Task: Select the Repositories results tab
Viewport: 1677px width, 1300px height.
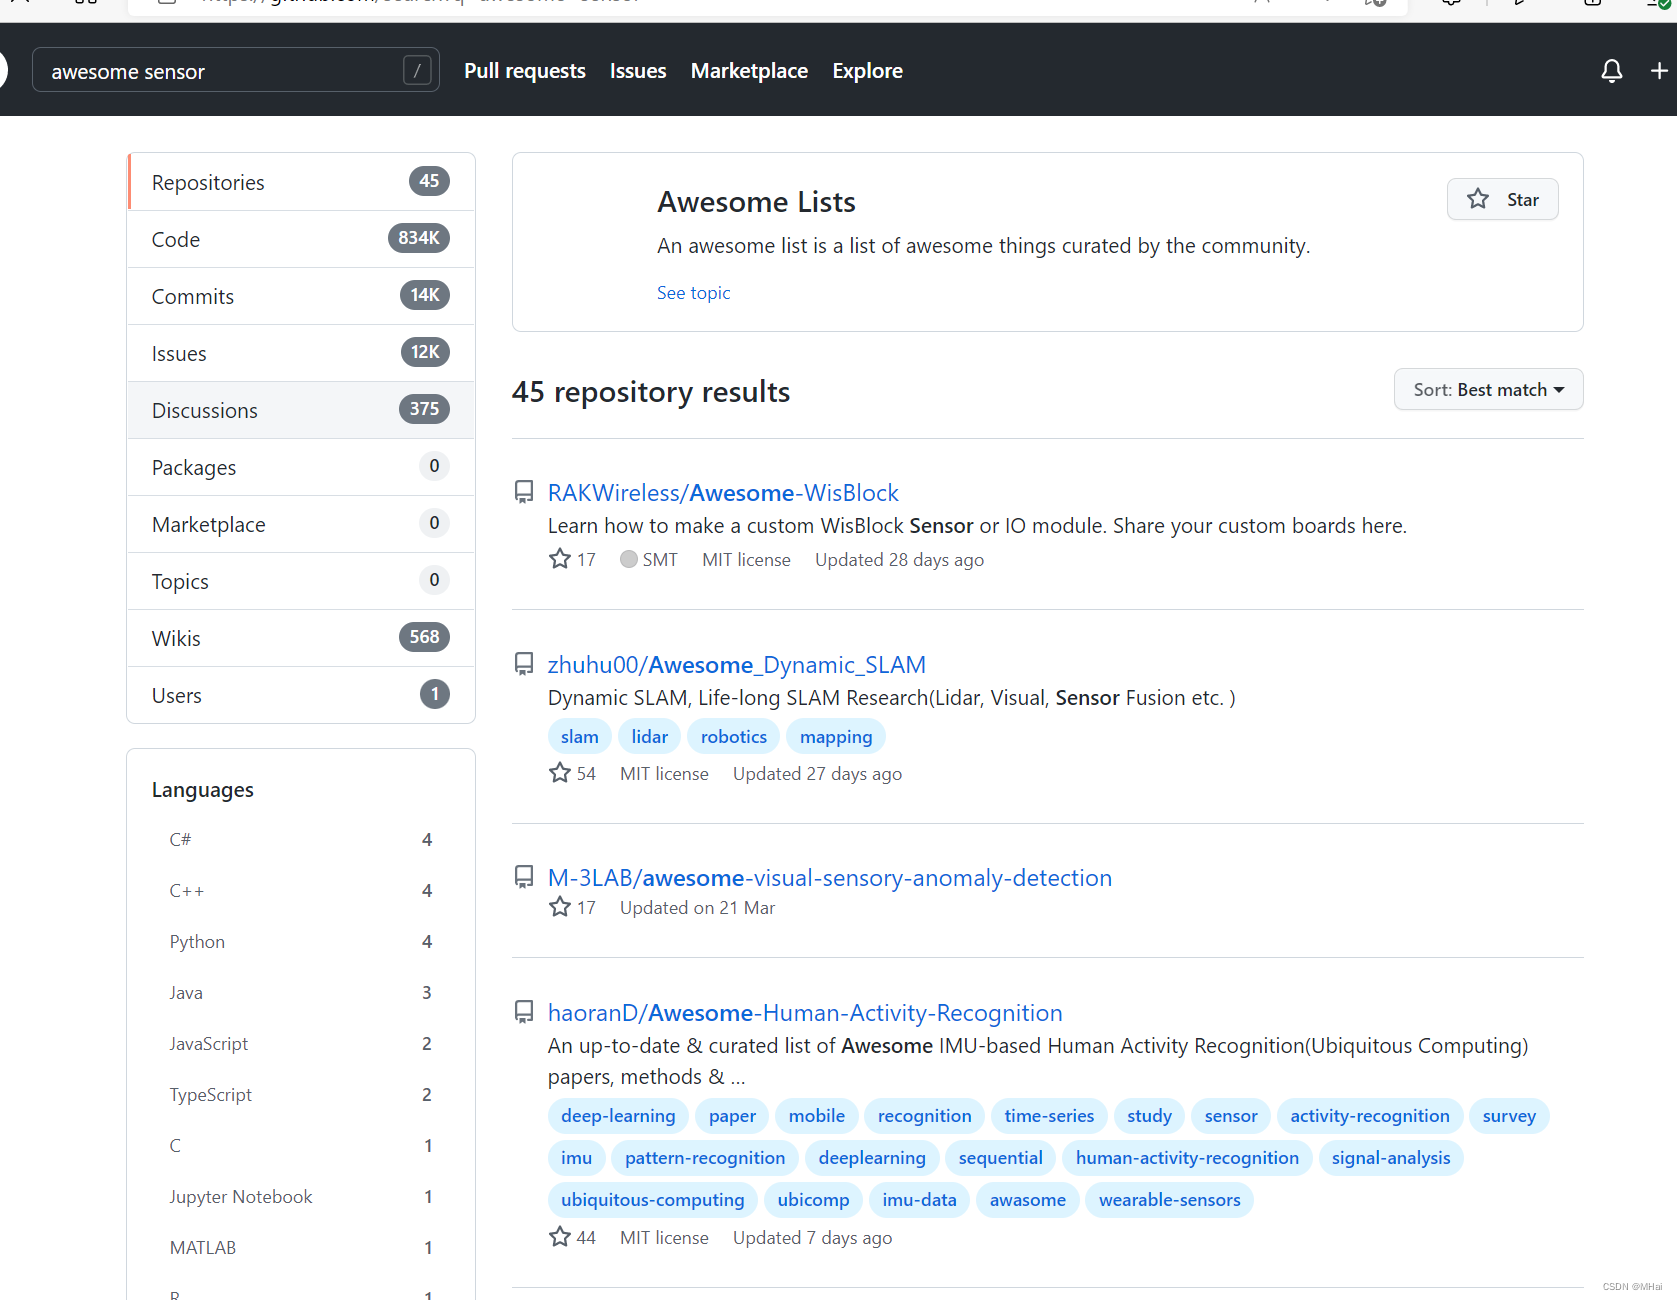Action: click(301, 182)
